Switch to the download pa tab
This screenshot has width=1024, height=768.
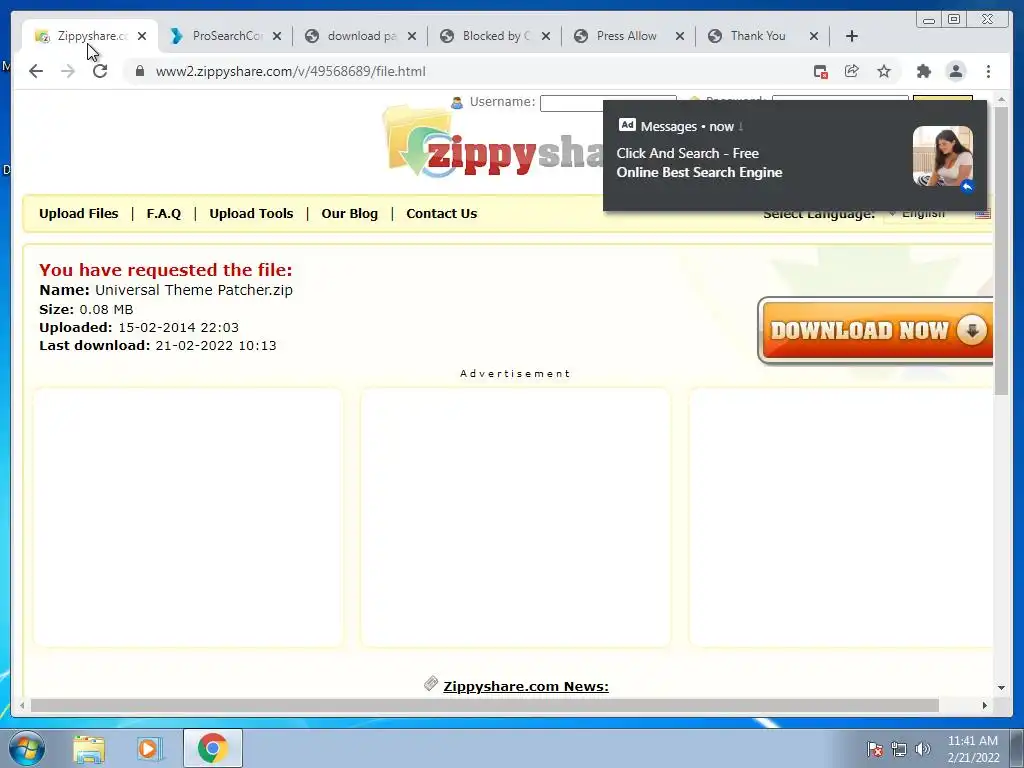tap(360, 36)
